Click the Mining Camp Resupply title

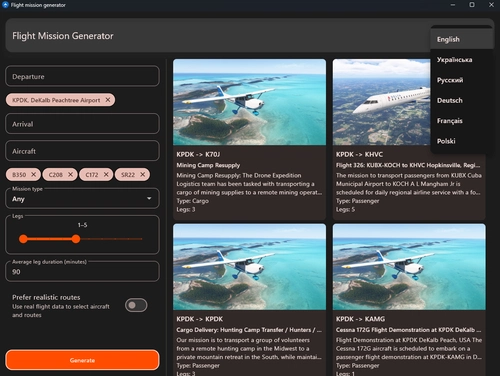pyautogui.click(x=208, y=165)
